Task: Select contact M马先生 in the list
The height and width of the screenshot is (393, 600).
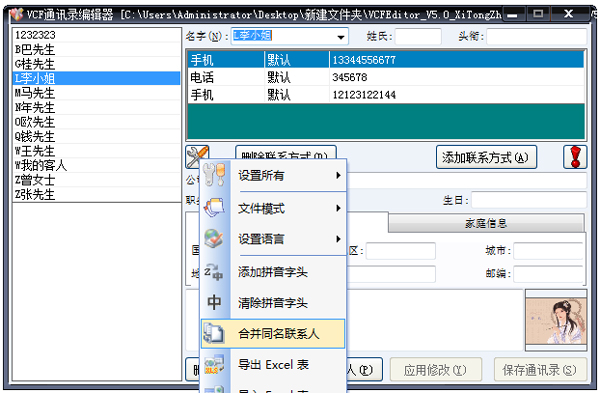Action: point(96,93)
